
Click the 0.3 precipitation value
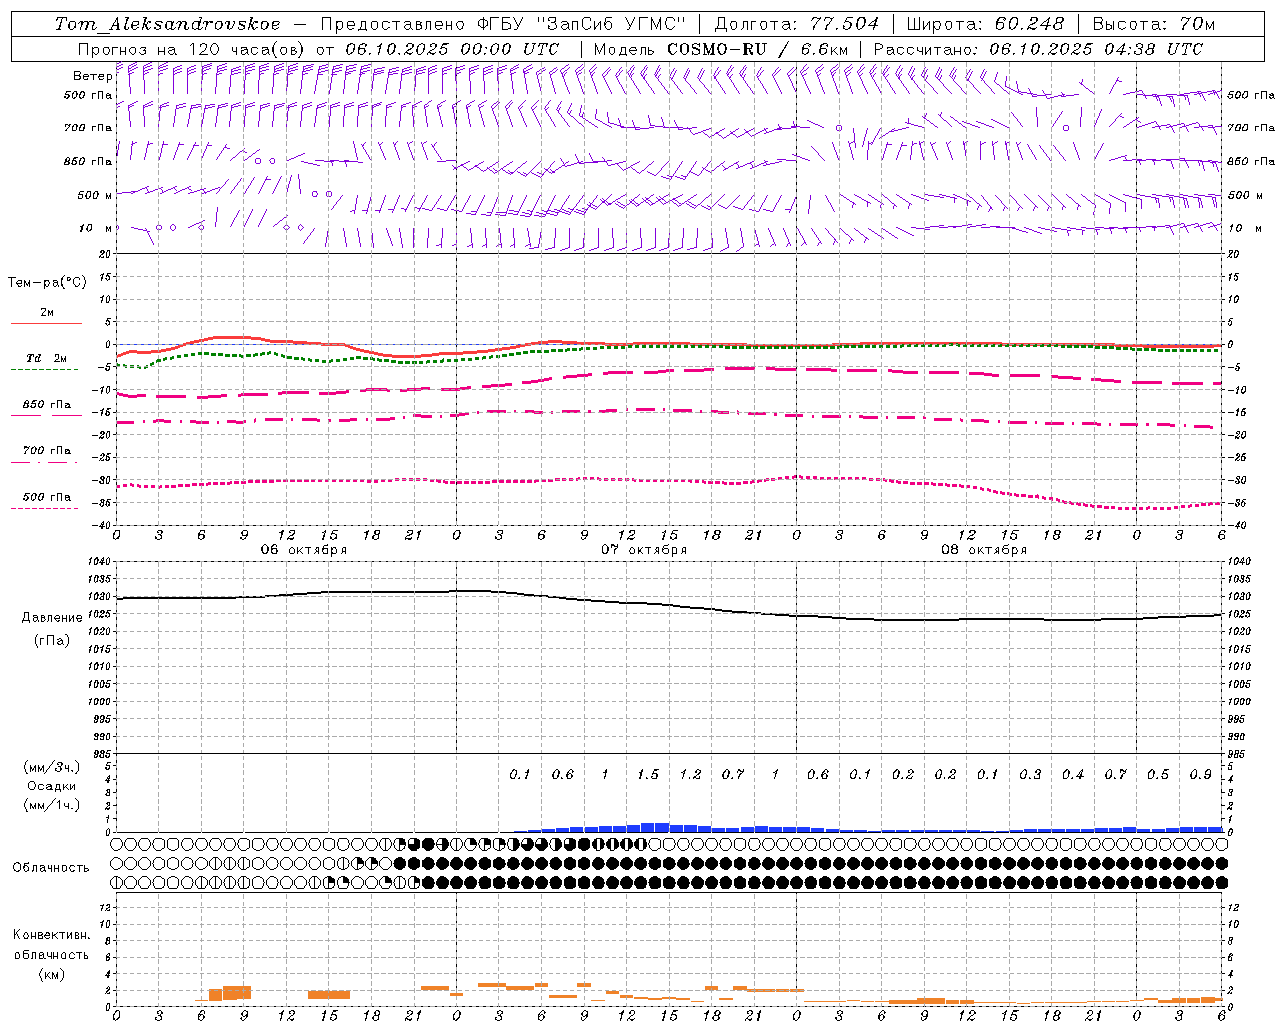1030,775
